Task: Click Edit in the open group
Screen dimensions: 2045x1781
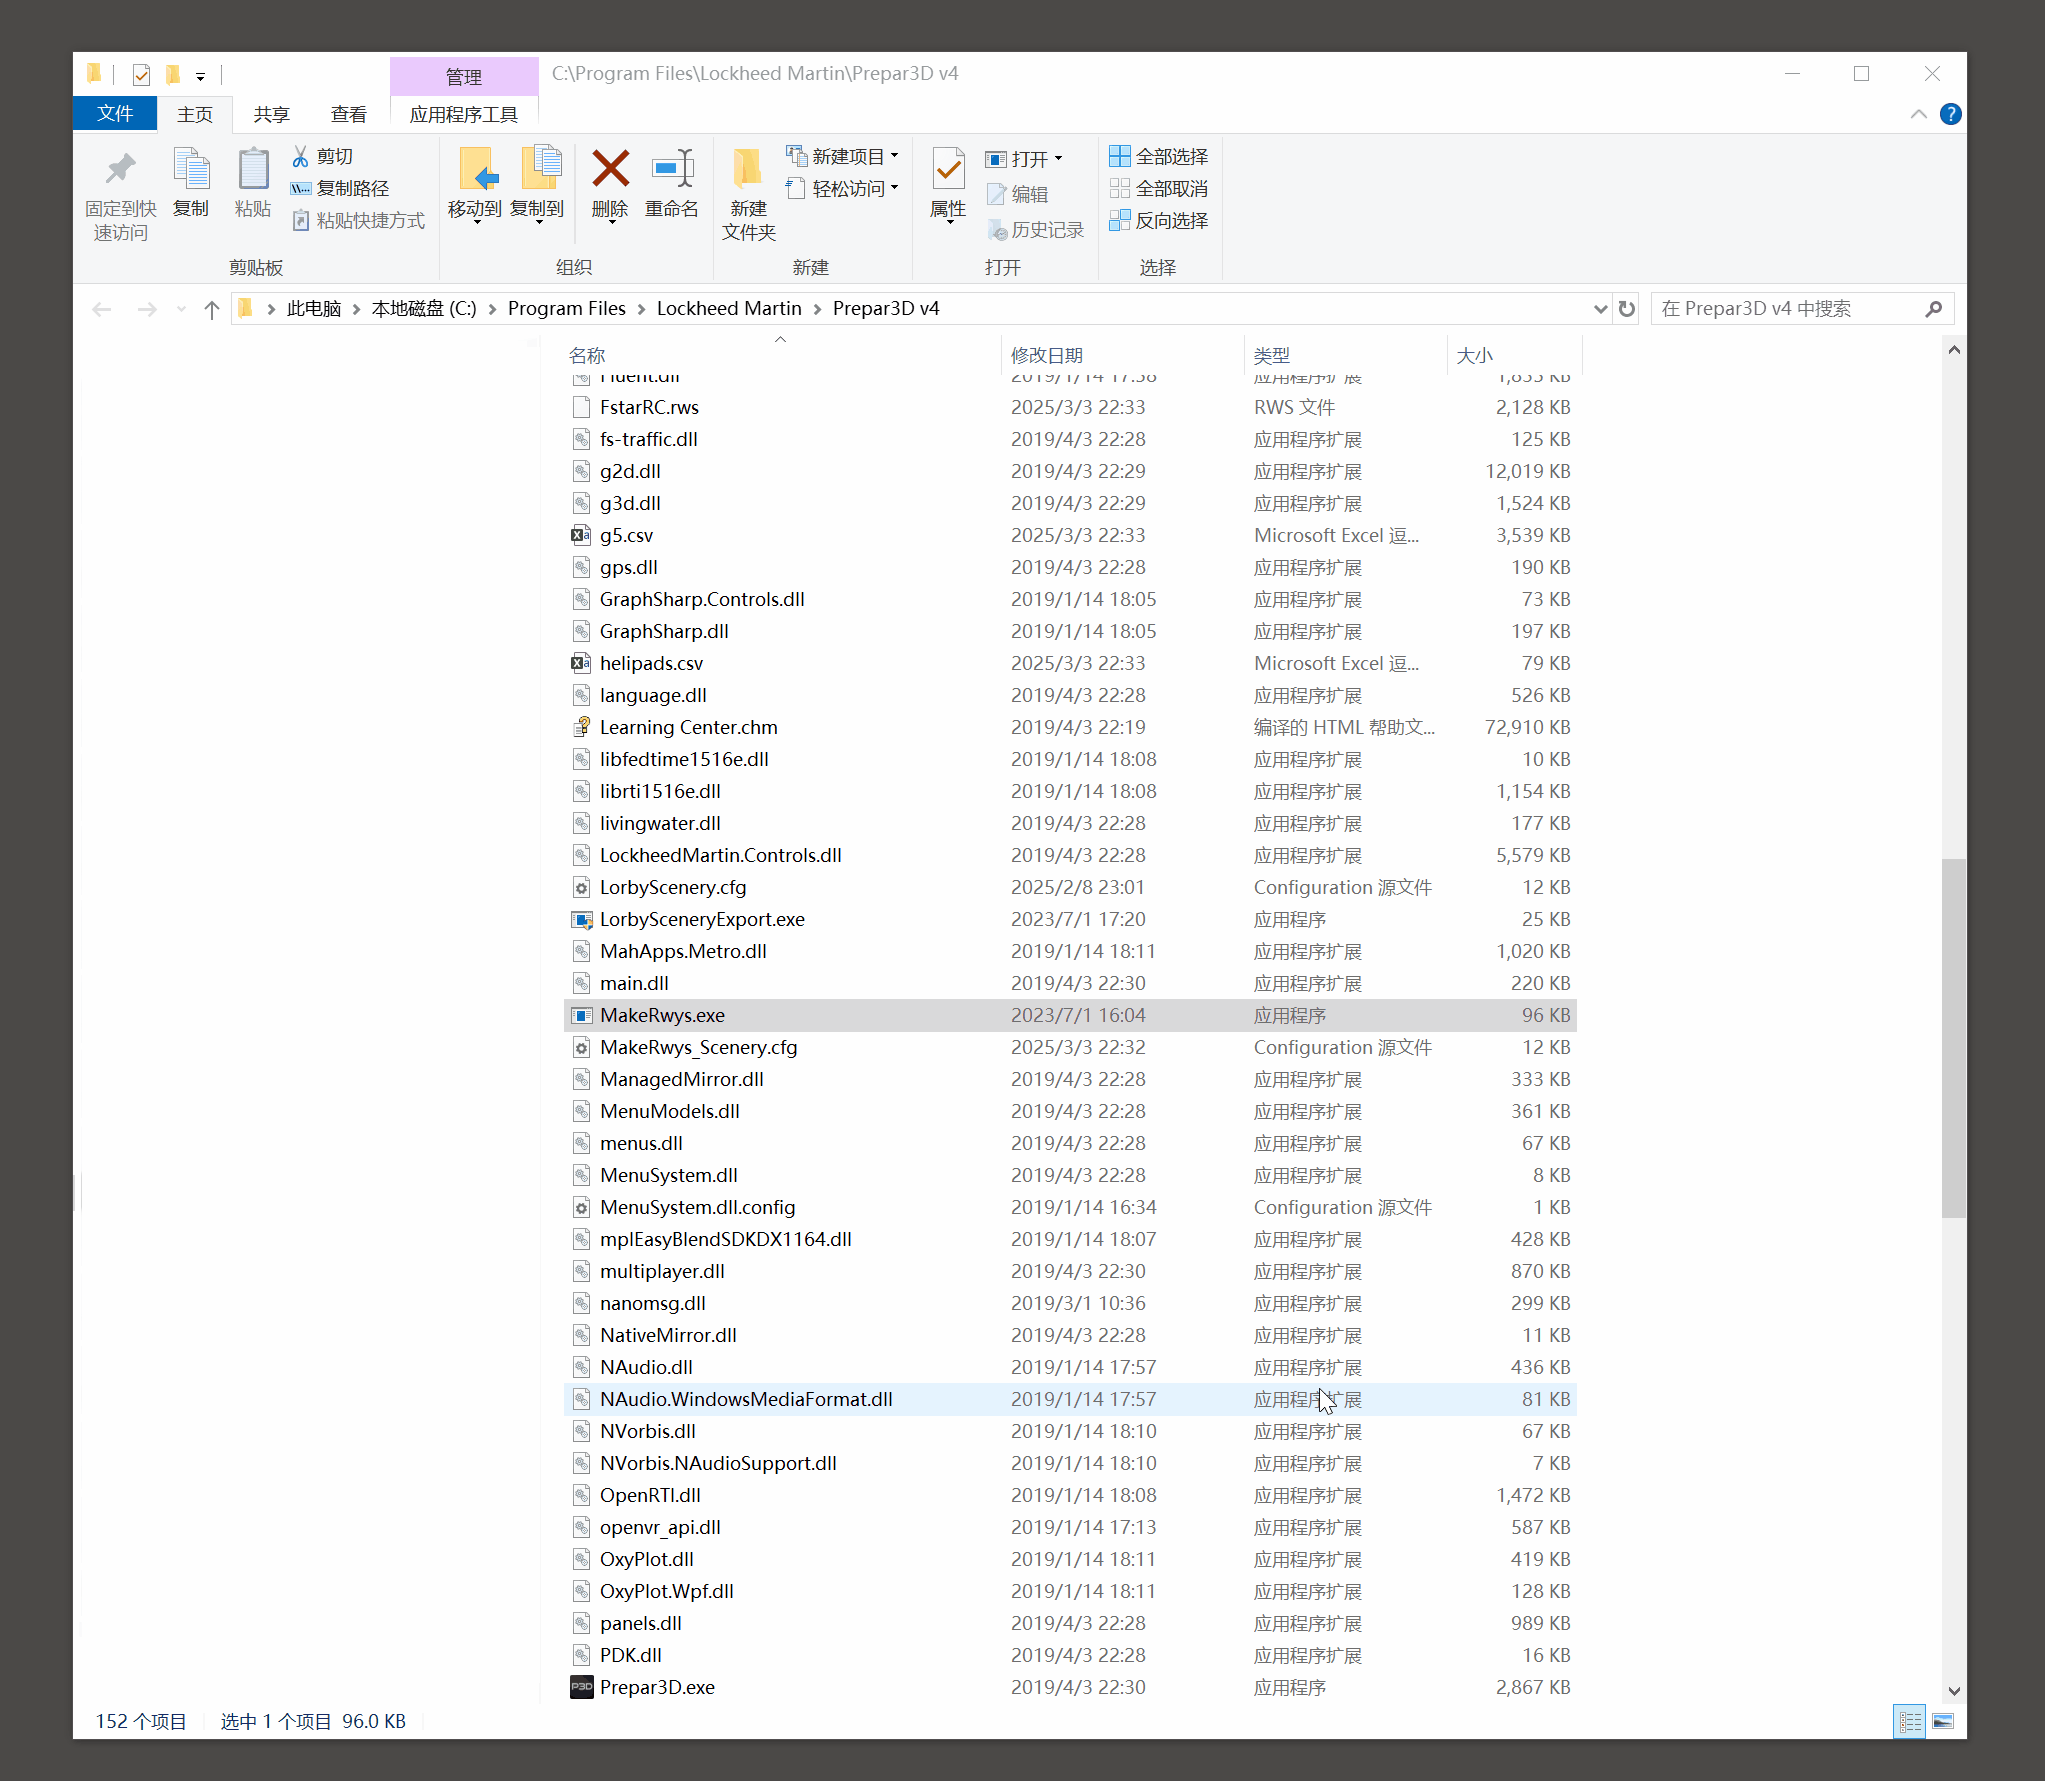Action: pyautogui.click(x=1018, y=194)
